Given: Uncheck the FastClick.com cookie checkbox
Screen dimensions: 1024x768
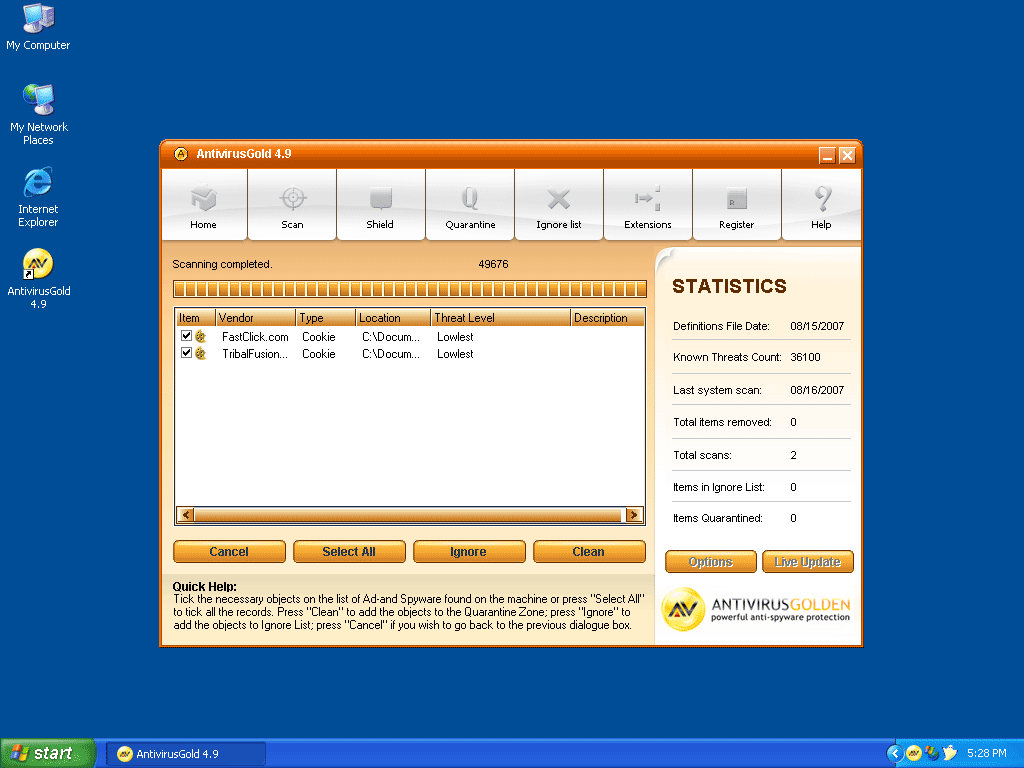Looking at the screenshot, I should point(186,337).
